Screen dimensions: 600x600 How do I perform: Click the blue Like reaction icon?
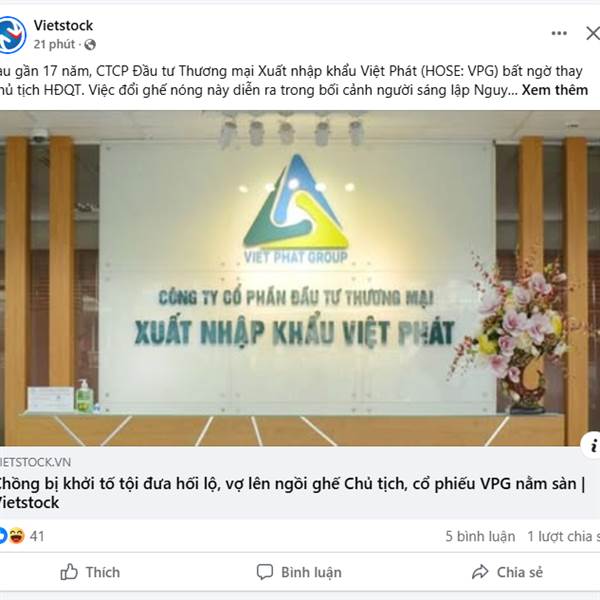click(3, 536)
